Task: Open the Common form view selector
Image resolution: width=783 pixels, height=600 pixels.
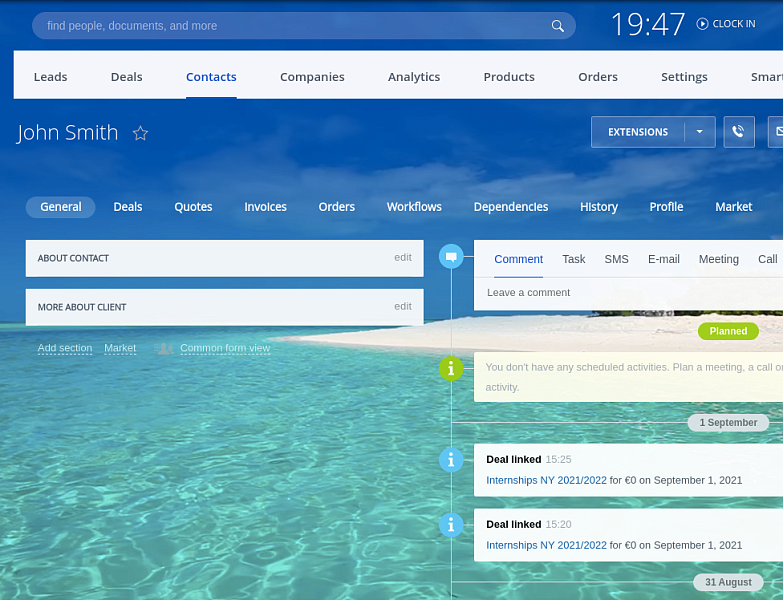Action: click(225, 348)
